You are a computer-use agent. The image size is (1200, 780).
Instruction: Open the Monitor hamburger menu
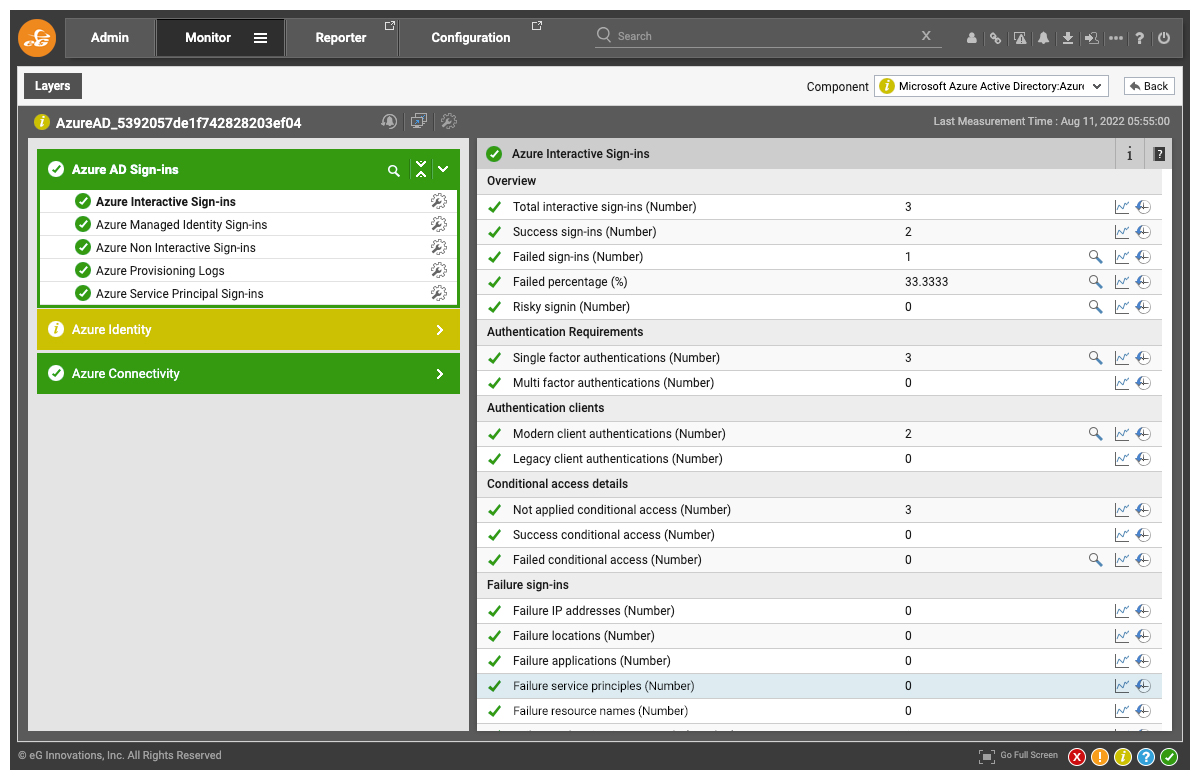click(x=260, y=38)
